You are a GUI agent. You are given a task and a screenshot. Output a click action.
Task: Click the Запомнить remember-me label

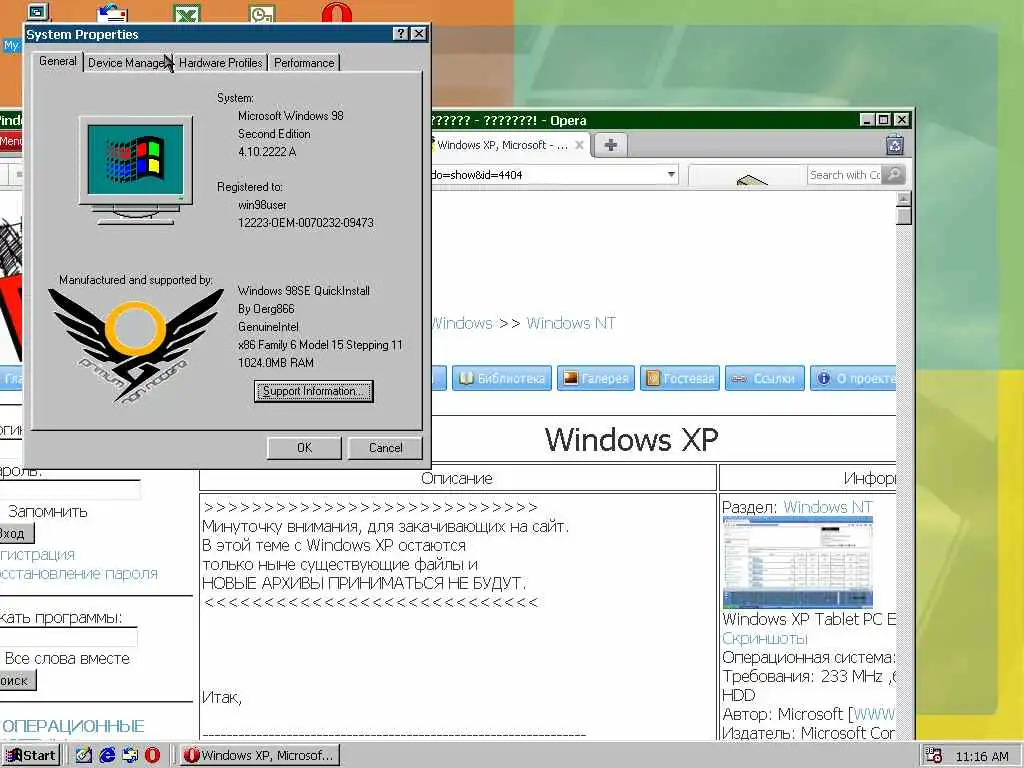tap(48, 511)
